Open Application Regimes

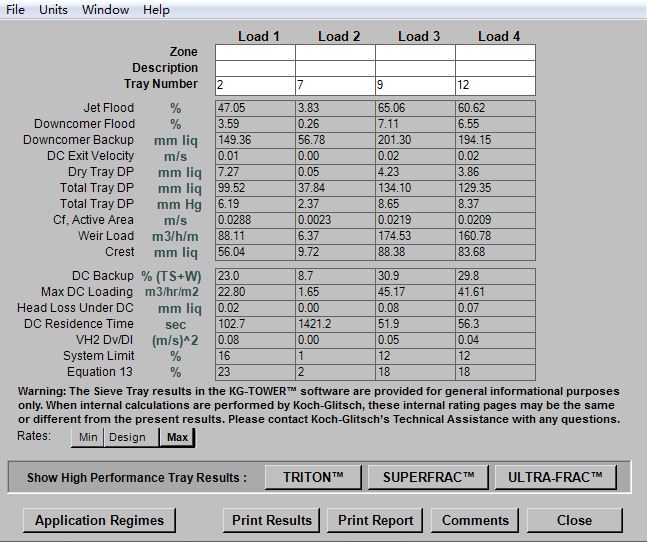99,520
